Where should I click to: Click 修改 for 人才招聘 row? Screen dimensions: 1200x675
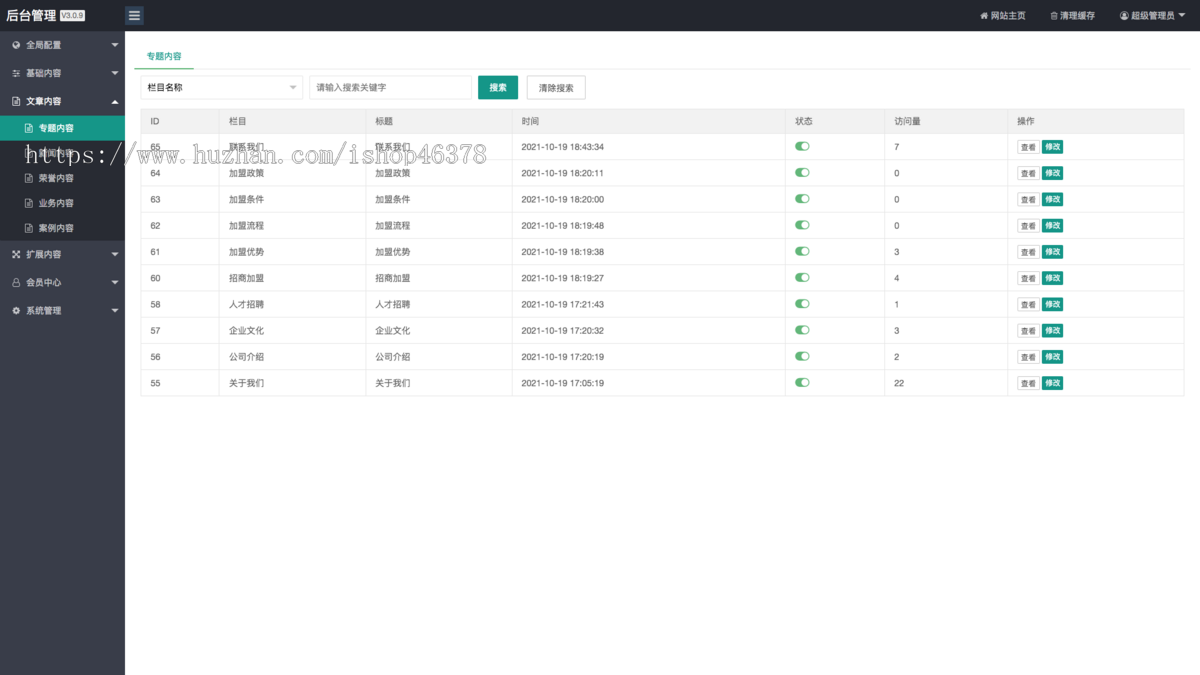(1052, 304)
